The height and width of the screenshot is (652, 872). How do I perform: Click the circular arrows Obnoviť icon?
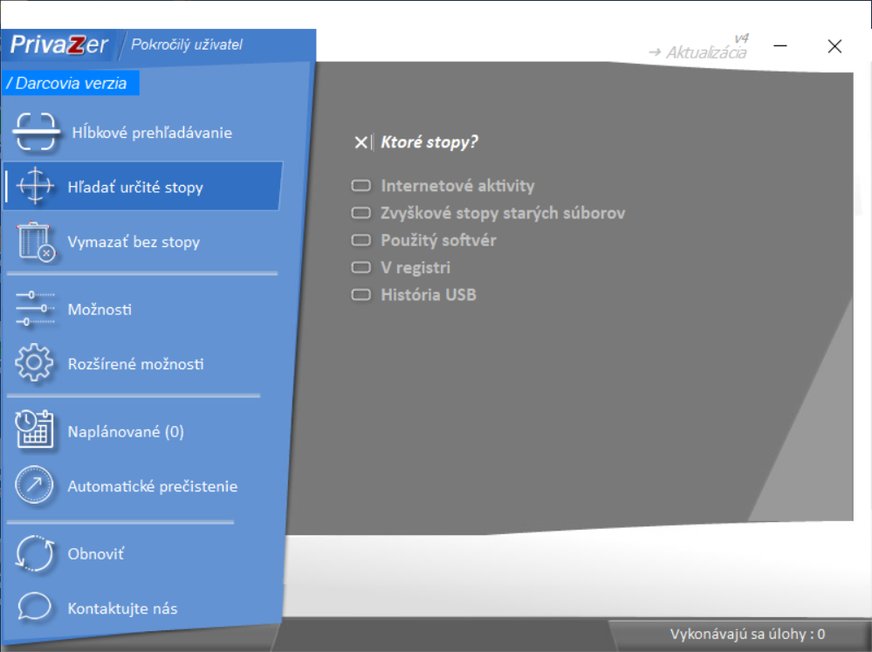click(35, 553)
